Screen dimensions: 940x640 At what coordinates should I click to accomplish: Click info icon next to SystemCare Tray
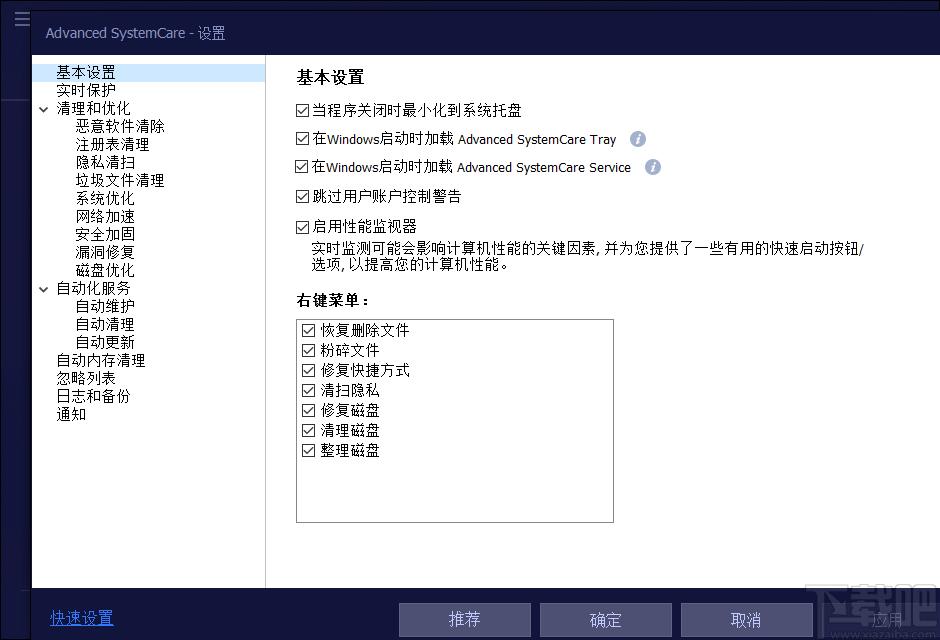638,139
